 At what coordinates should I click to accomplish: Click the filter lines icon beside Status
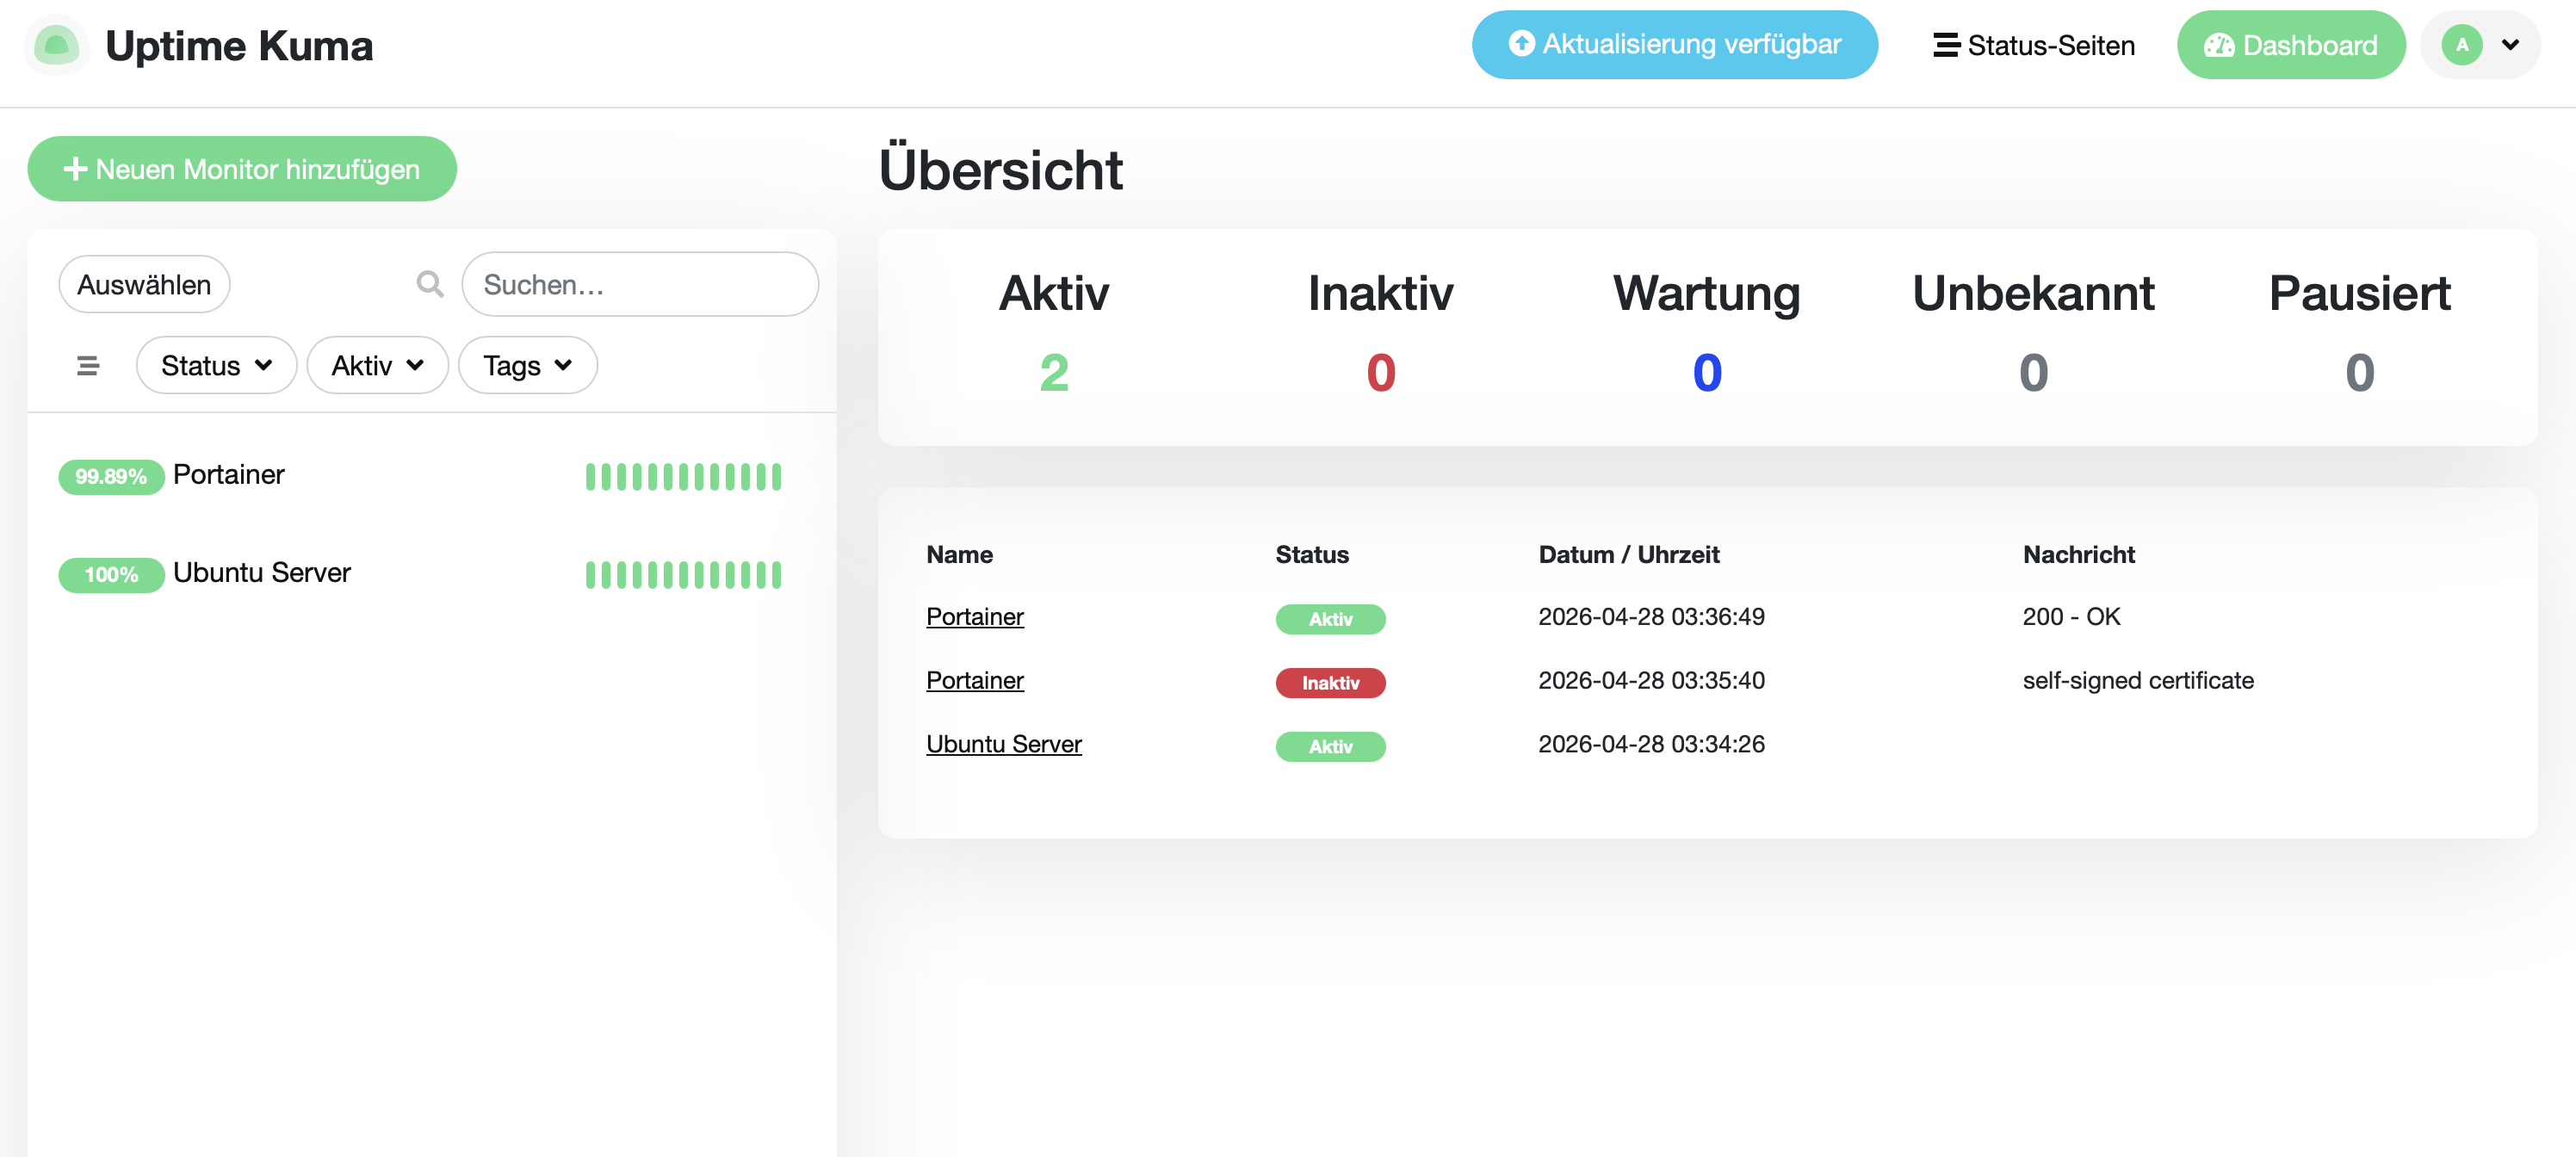pyautogui.click(x=88, y=366)
